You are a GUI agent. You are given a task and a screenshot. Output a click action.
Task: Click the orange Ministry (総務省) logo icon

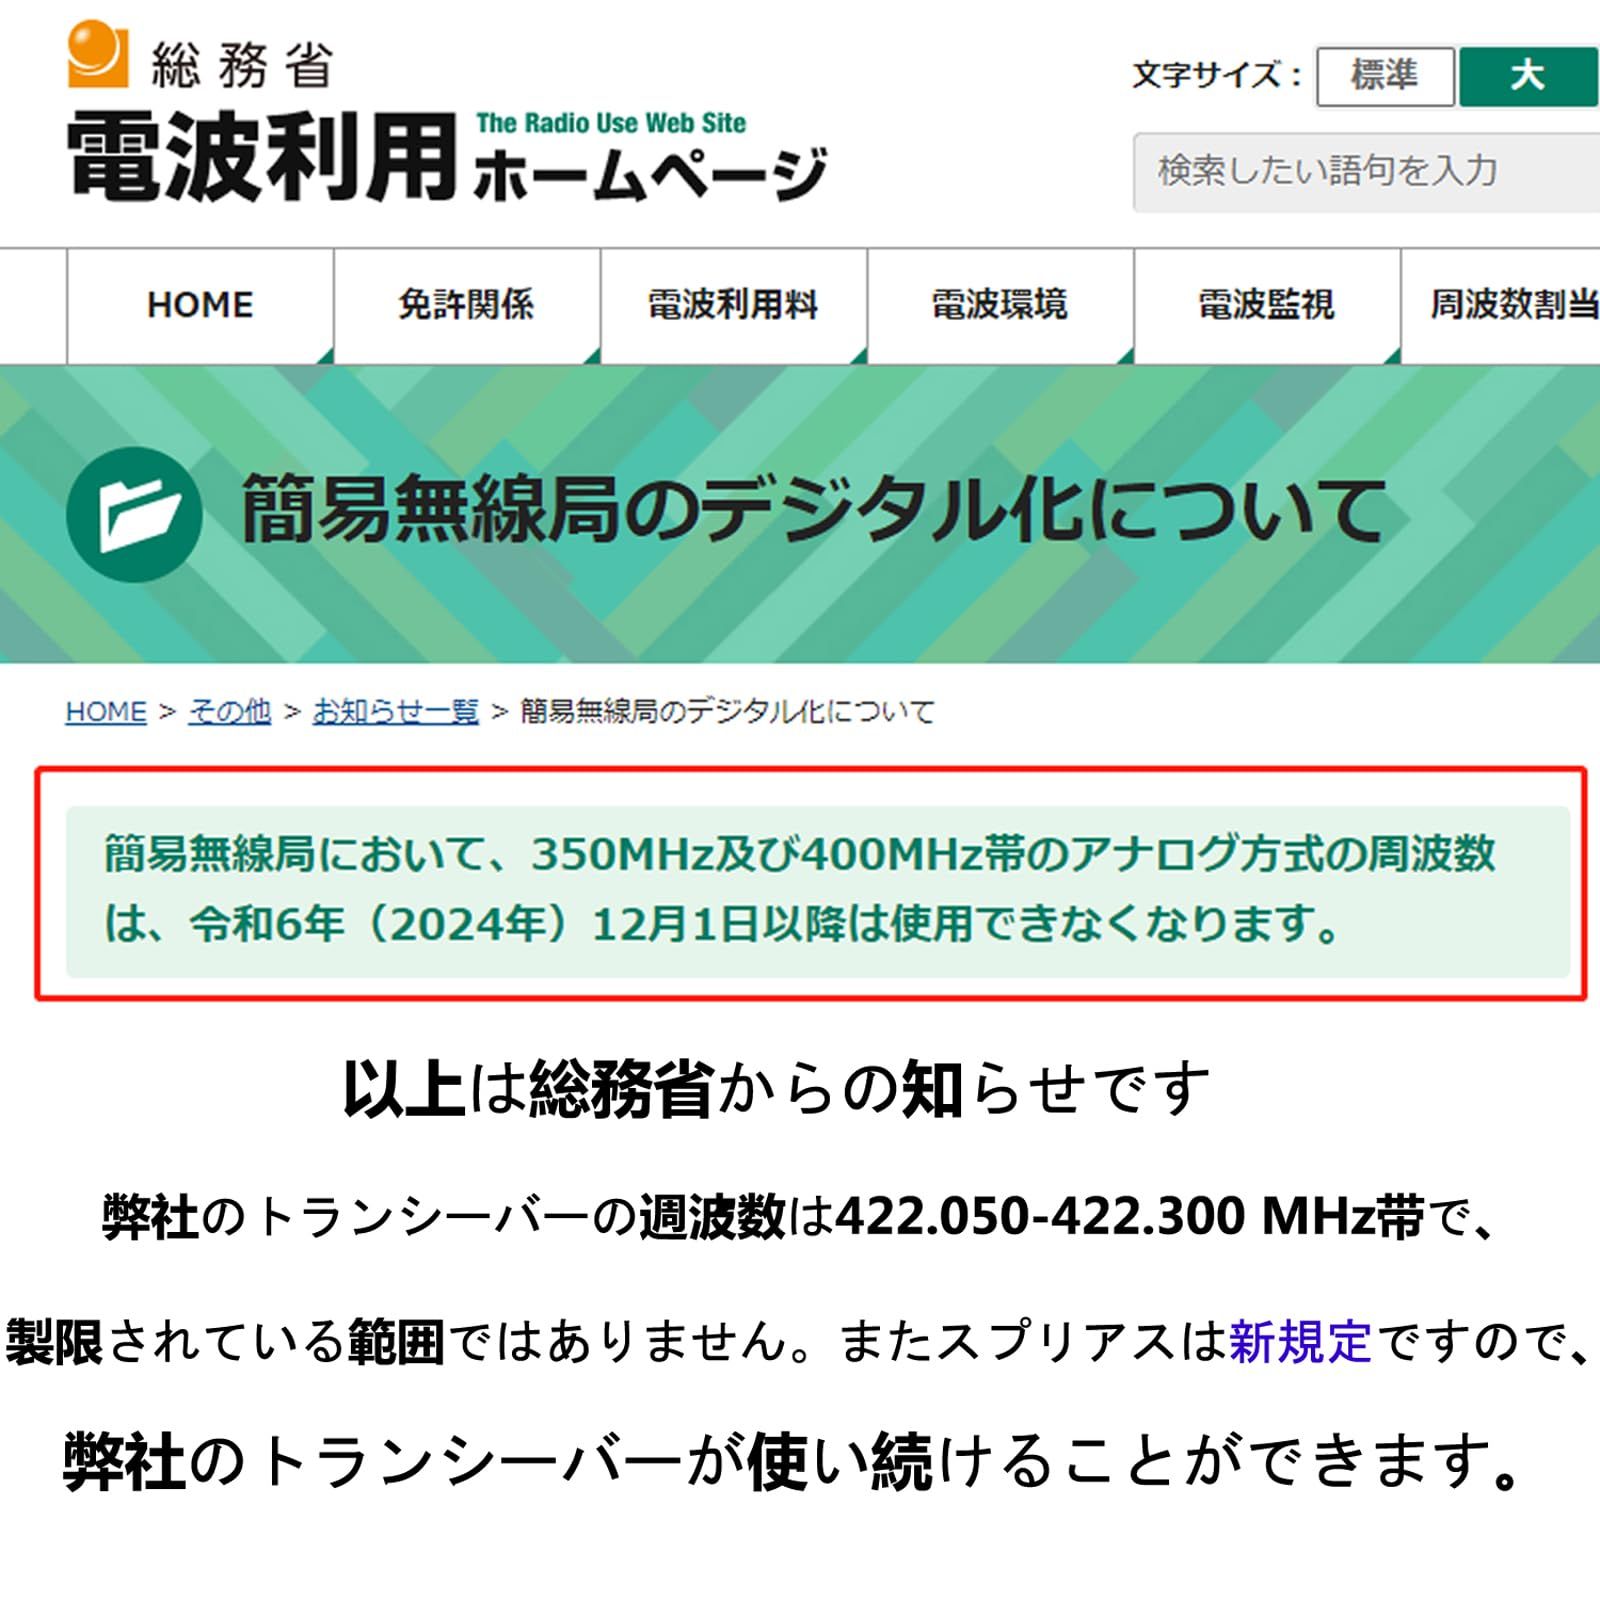coord(98,54)
